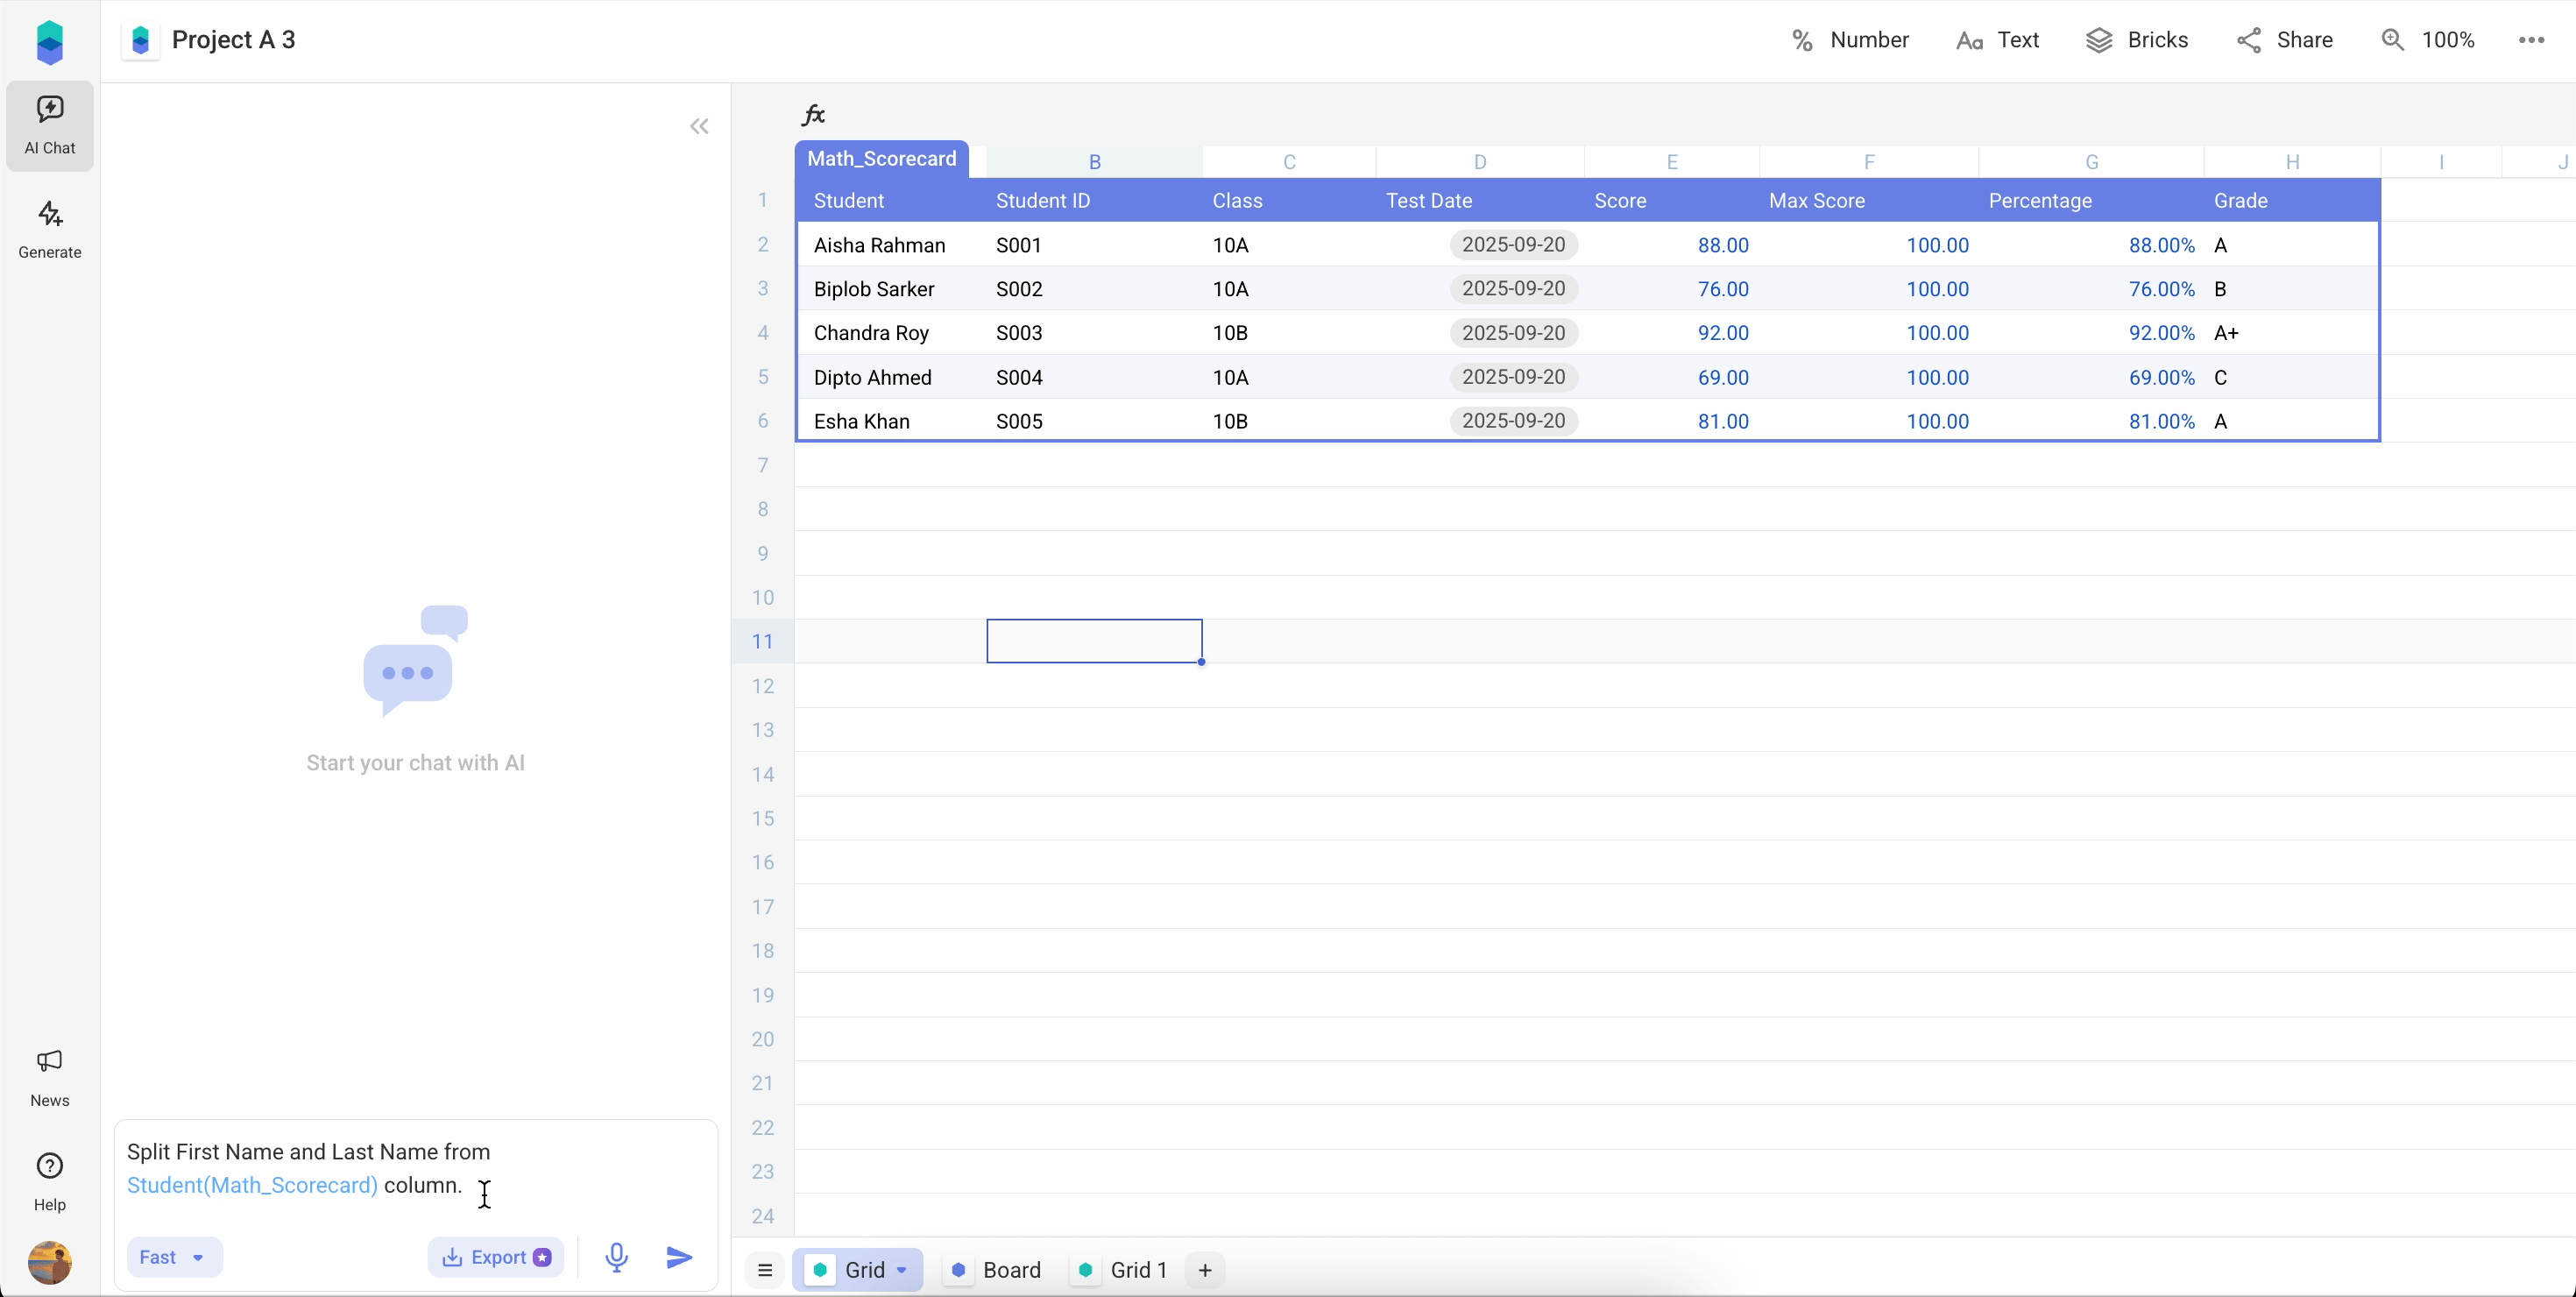Viewport: 2576px width, 1297px height.
Task: Open the Grid tab dropdown arrow
Action: pyautogui.click(x=902, y=1270)
